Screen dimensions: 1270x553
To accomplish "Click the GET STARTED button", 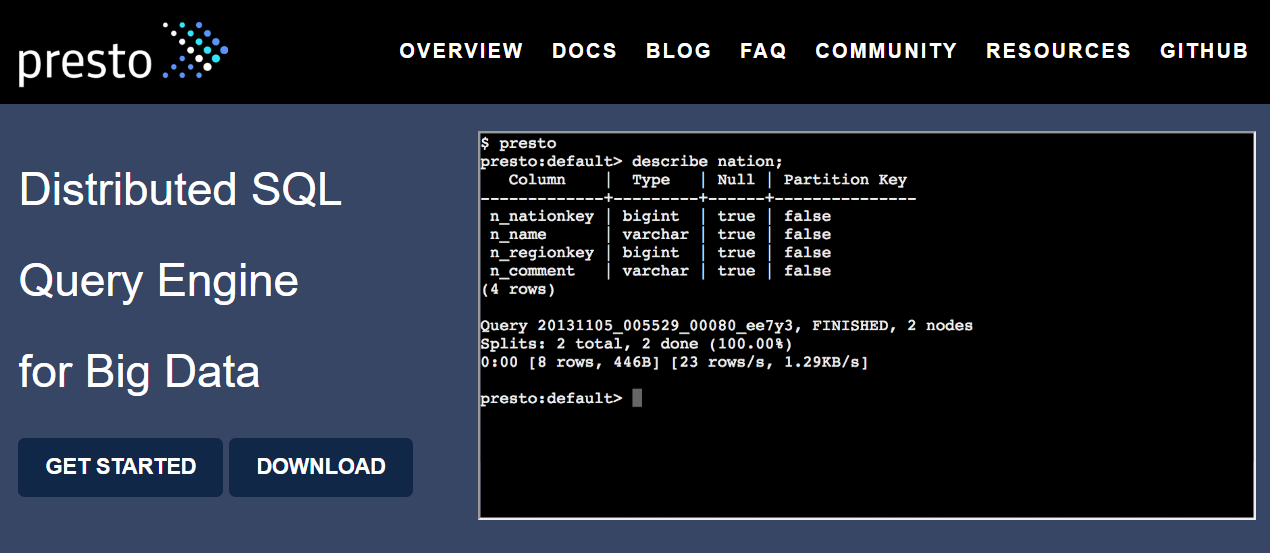I will pyautogui.click(x=120, y=467).
